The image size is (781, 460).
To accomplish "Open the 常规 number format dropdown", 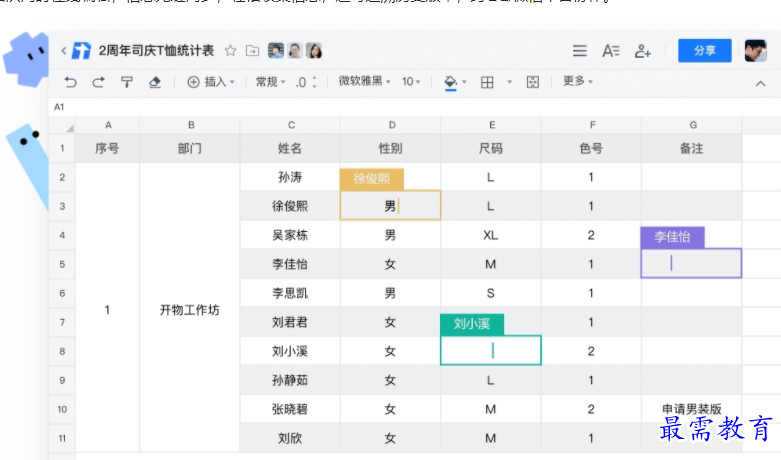I will click(270, 82).
